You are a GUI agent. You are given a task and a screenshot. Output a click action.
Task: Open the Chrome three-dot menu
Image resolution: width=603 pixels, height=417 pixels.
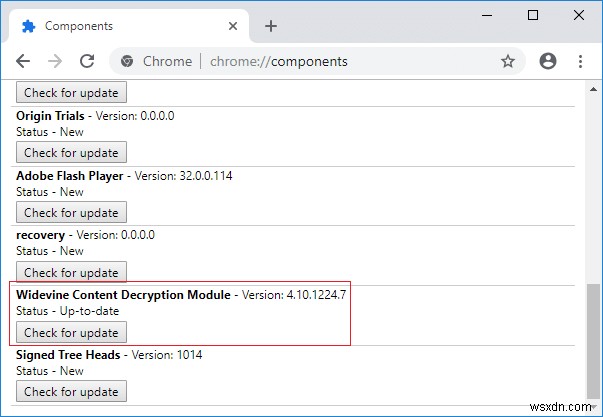pos(580,61)
